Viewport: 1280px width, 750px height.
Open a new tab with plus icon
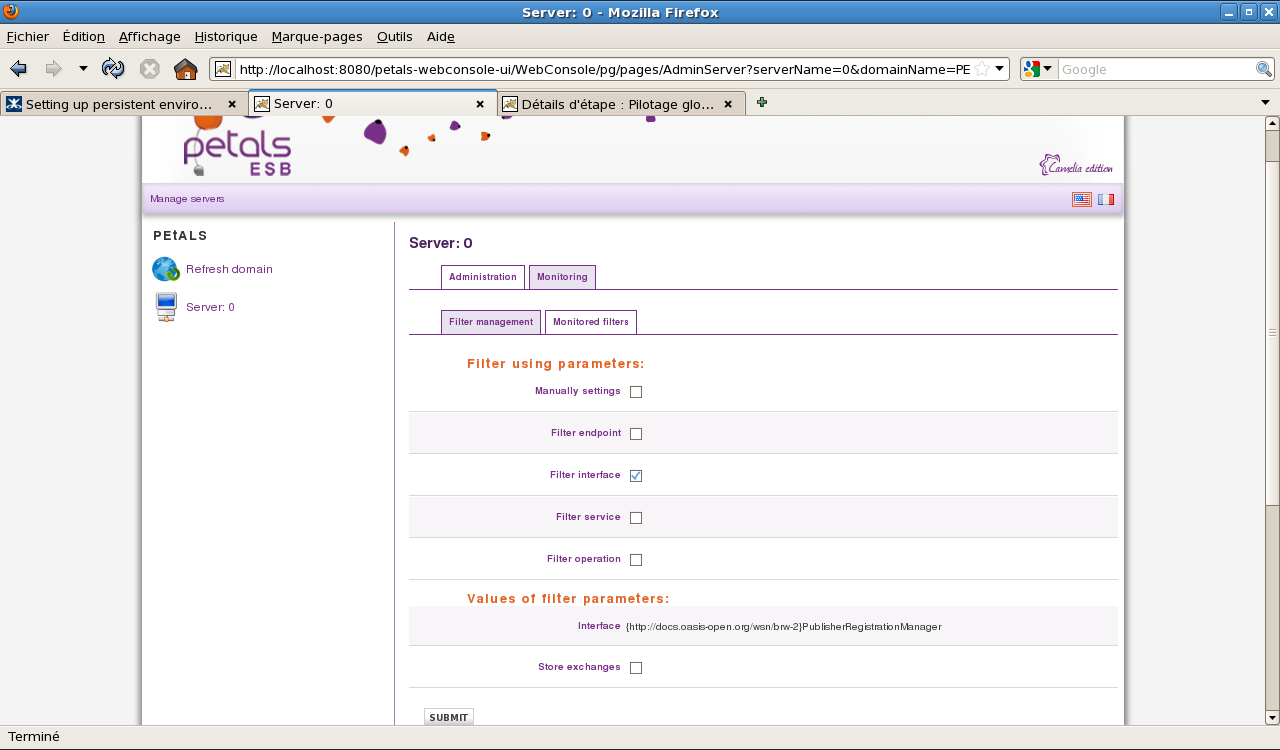[x=762, y=102]
